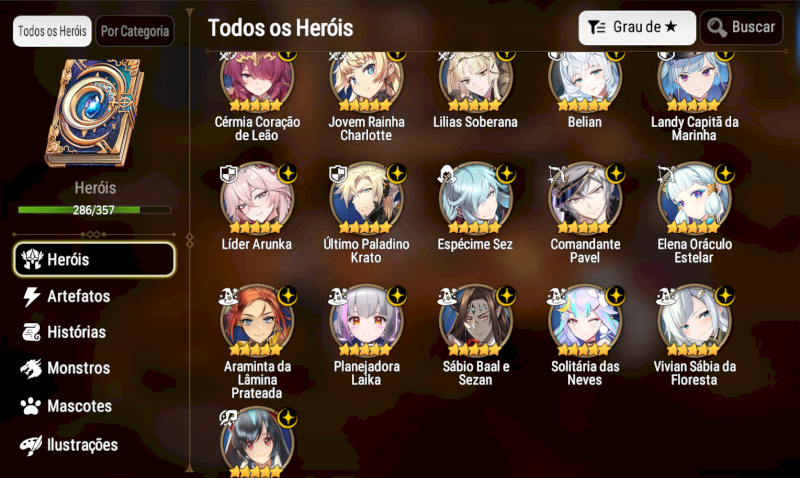Click the mage hat icon on Planejadora Laika
The image size is (800, 478).
coord(338,296)
